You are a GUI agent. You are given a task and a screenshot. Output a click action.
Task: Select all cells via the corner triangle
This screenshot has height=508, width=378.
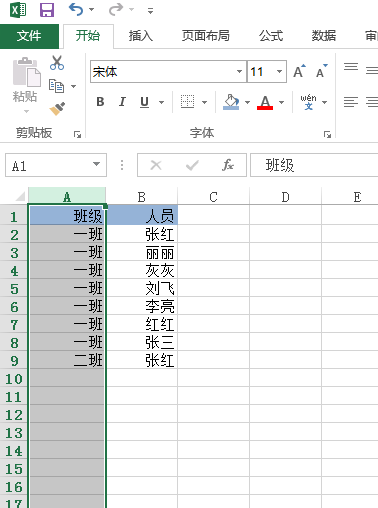pyautogui.click(x=20, y=196)
